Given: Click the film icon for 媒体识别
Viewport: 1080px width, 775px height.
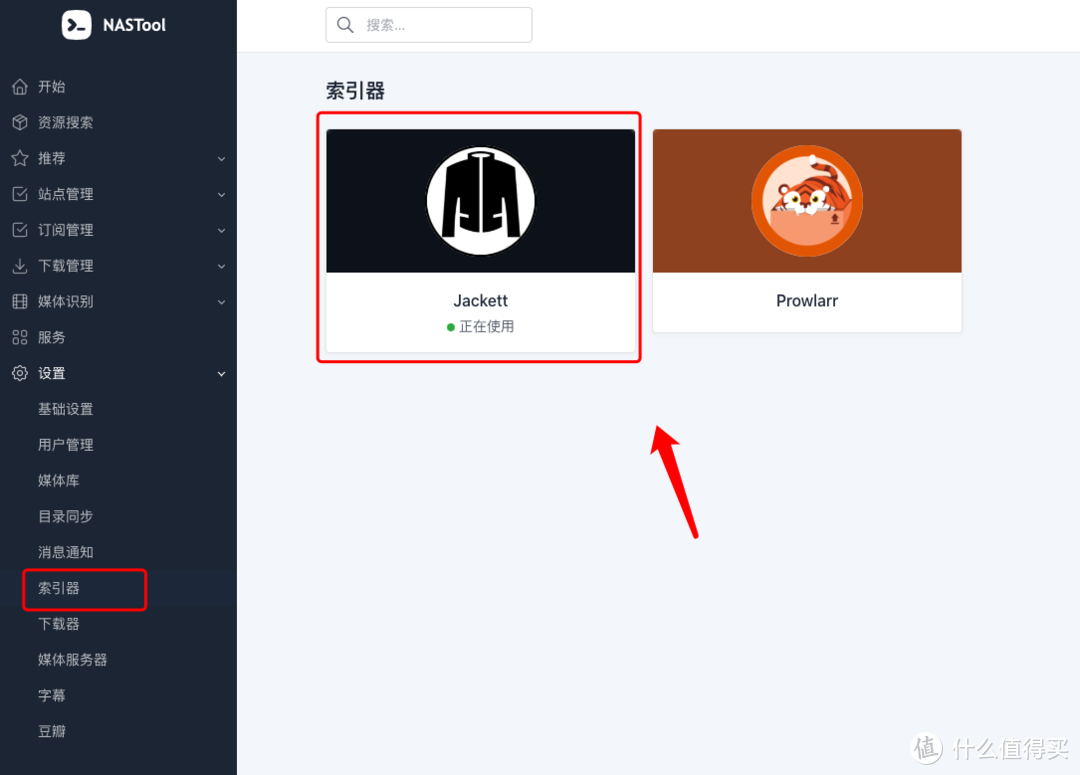Looking at the screenshot, I should coord(20,302).
